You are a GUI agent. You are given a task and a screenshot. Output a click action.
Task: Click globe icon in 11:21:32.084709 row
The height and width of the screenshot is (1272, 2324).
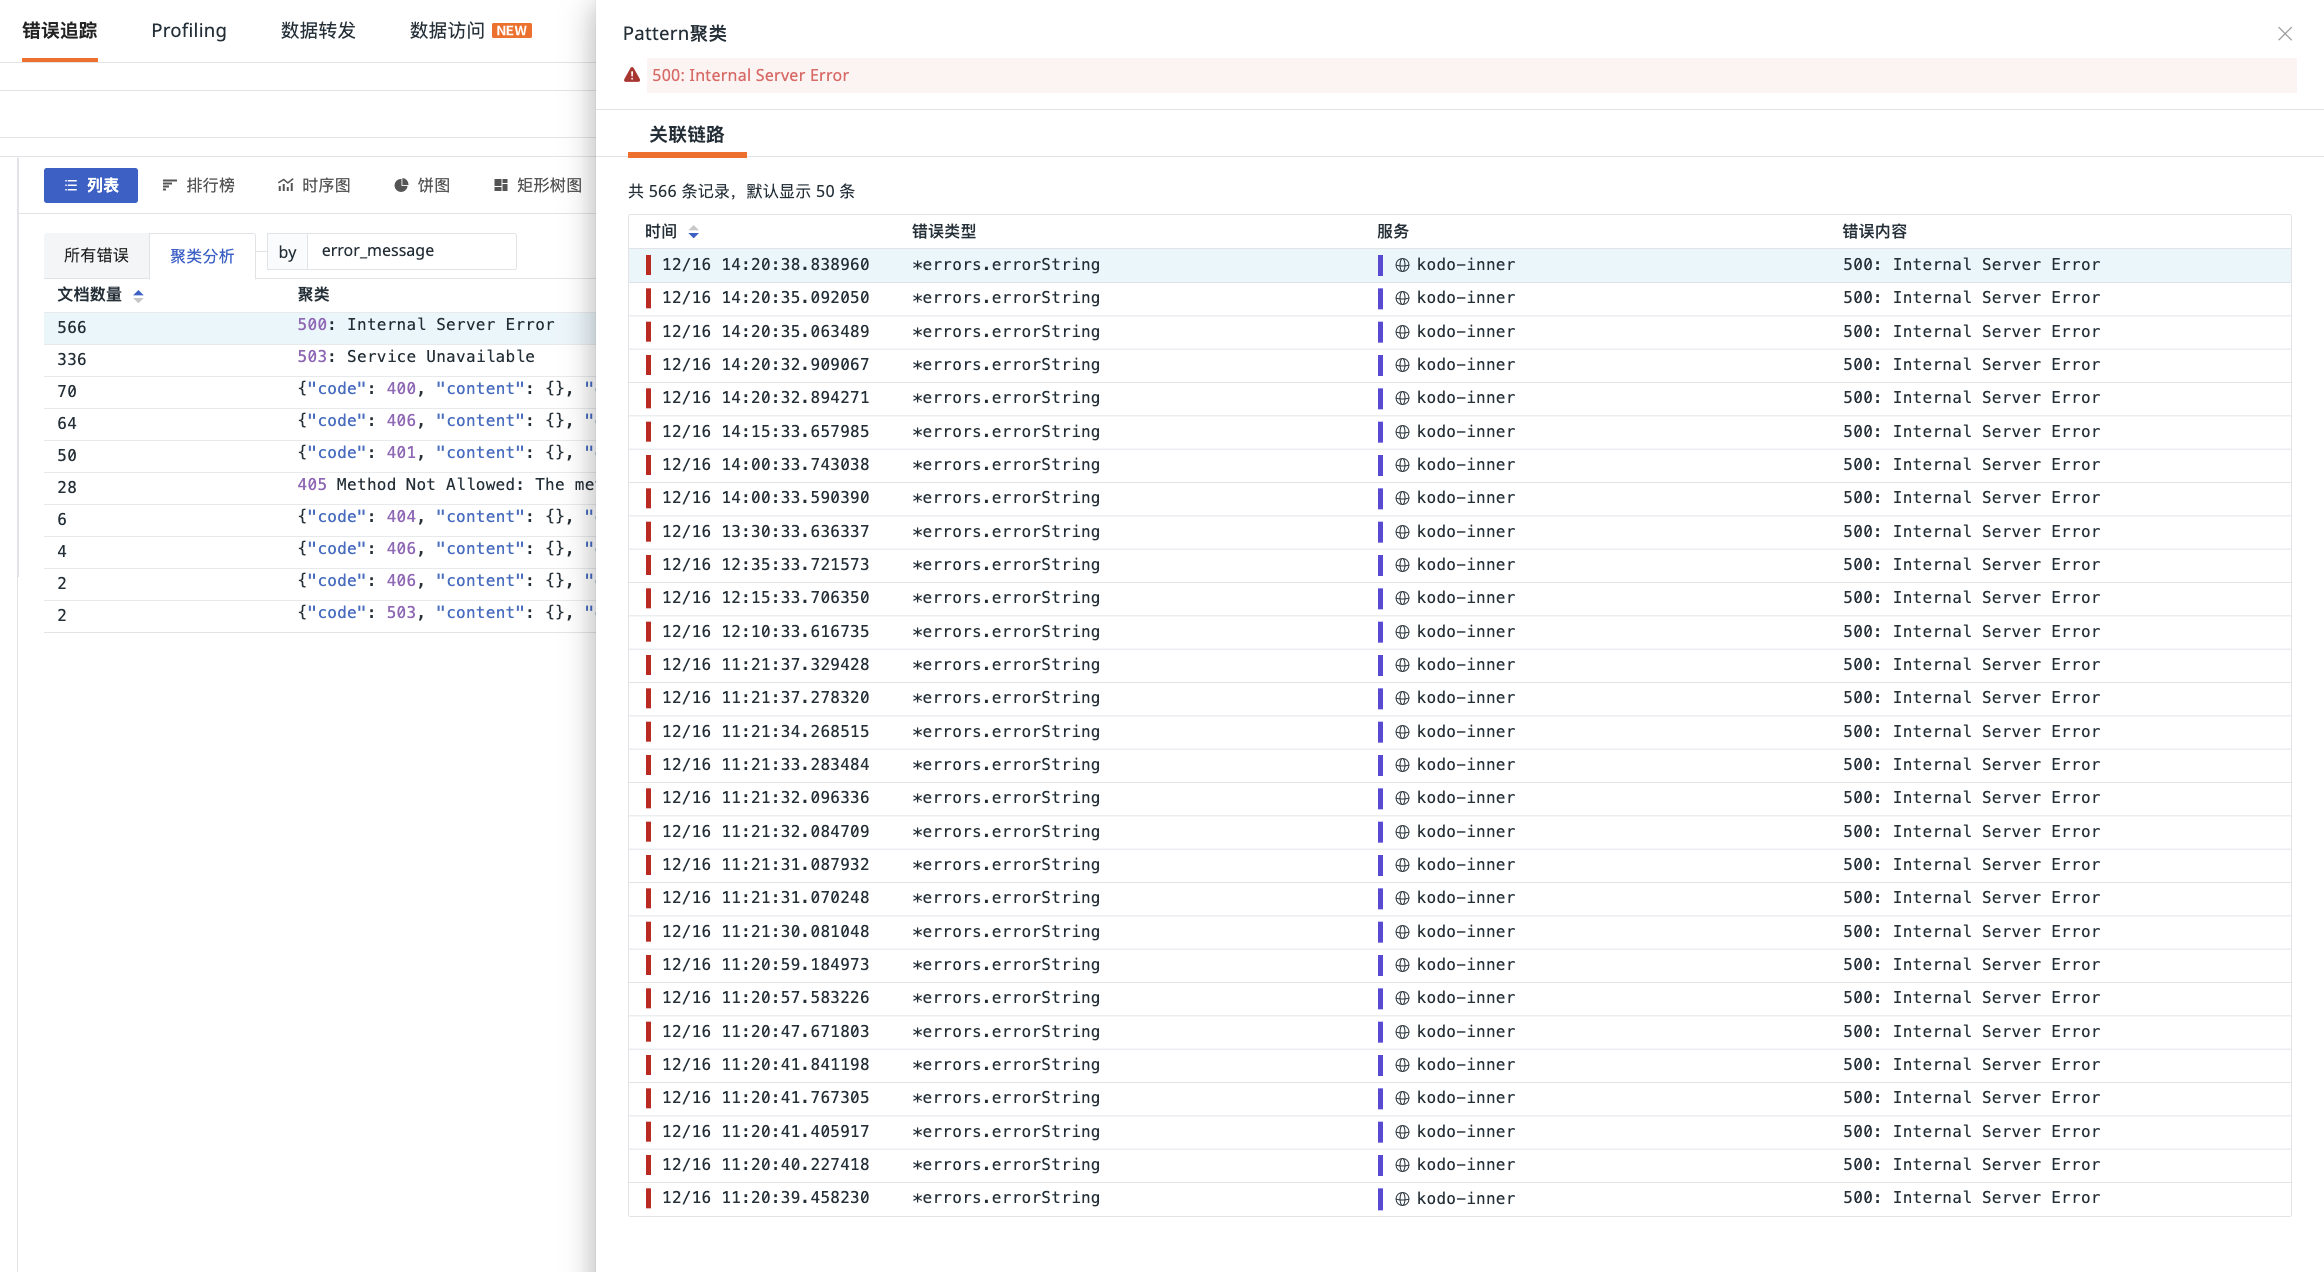pos(1402,832)
